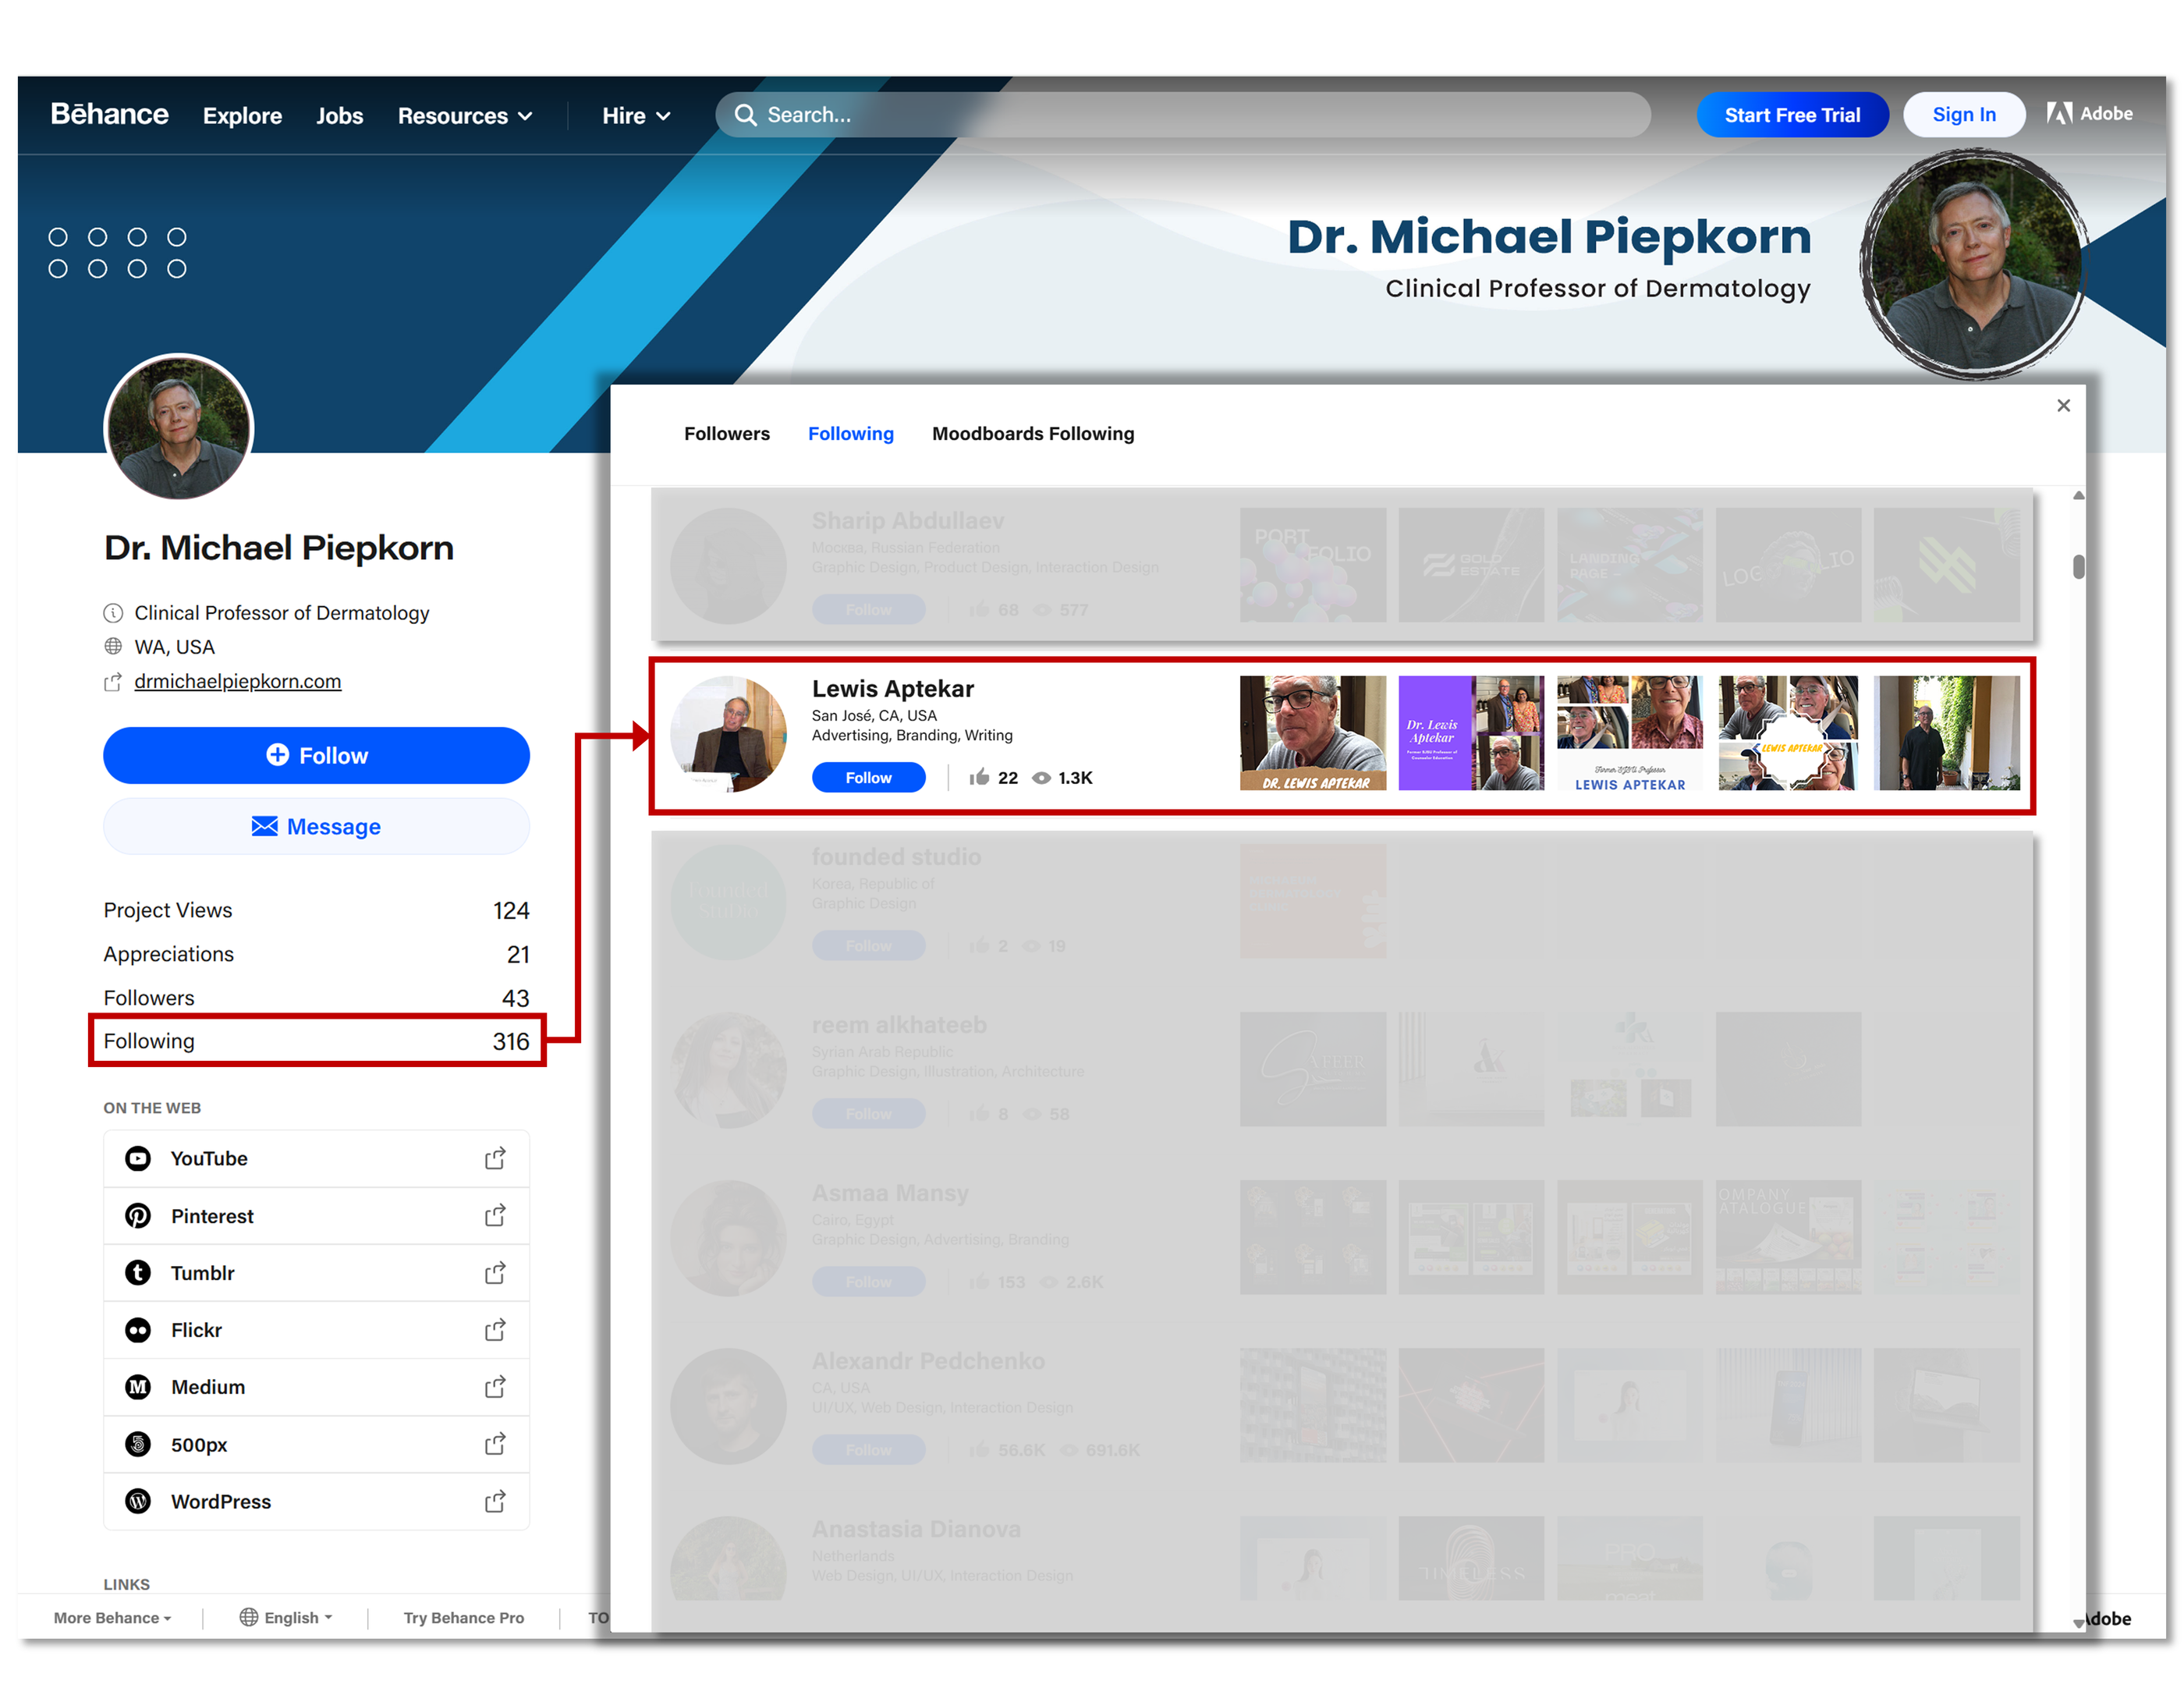Viewport: 2184px width, 1688px height.
Task: Click Lewis Aptekar's appreciations thumbs-up icon
Action: [x=979, y=777]
